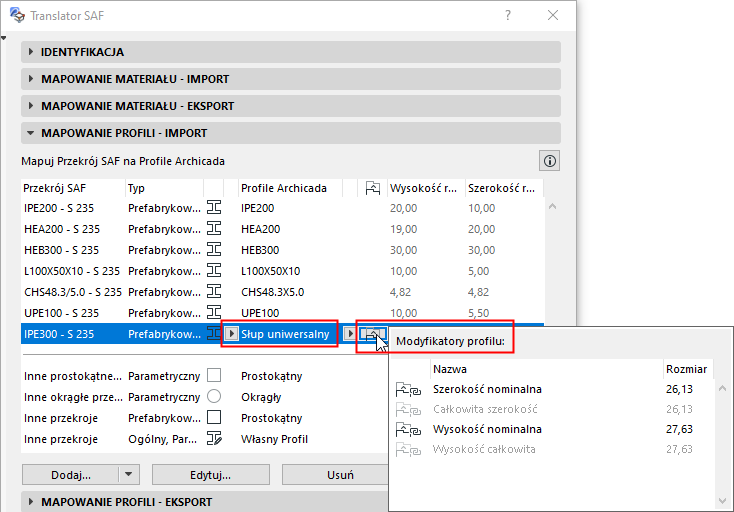Click the I-beam icon in HEA200 row
The width and height of the screenshot is (734, 512).
214,228
